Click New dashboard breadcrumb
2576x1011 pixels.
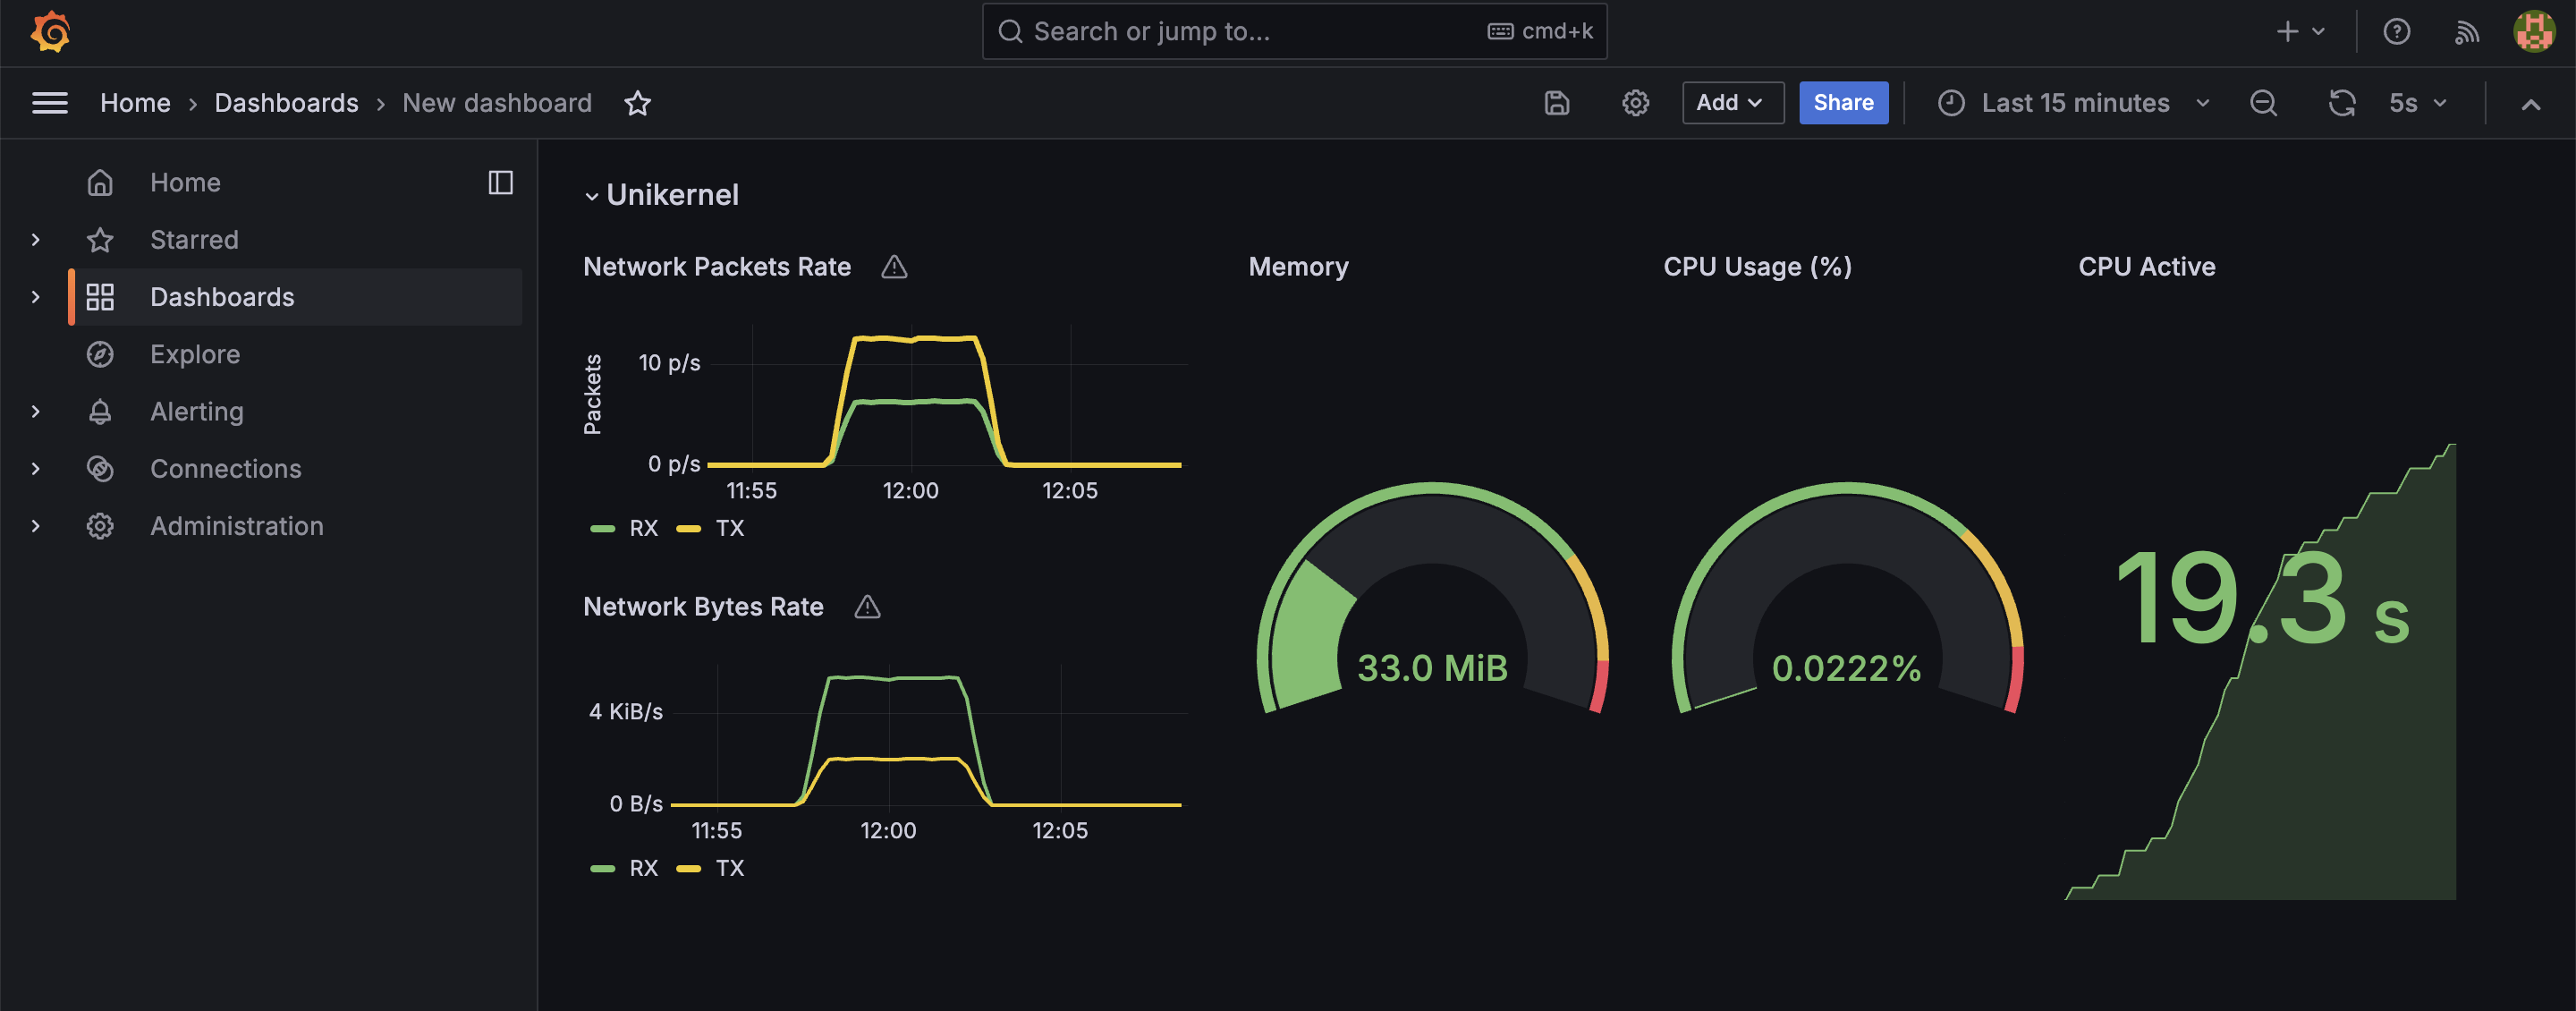(x=497, y=103)
